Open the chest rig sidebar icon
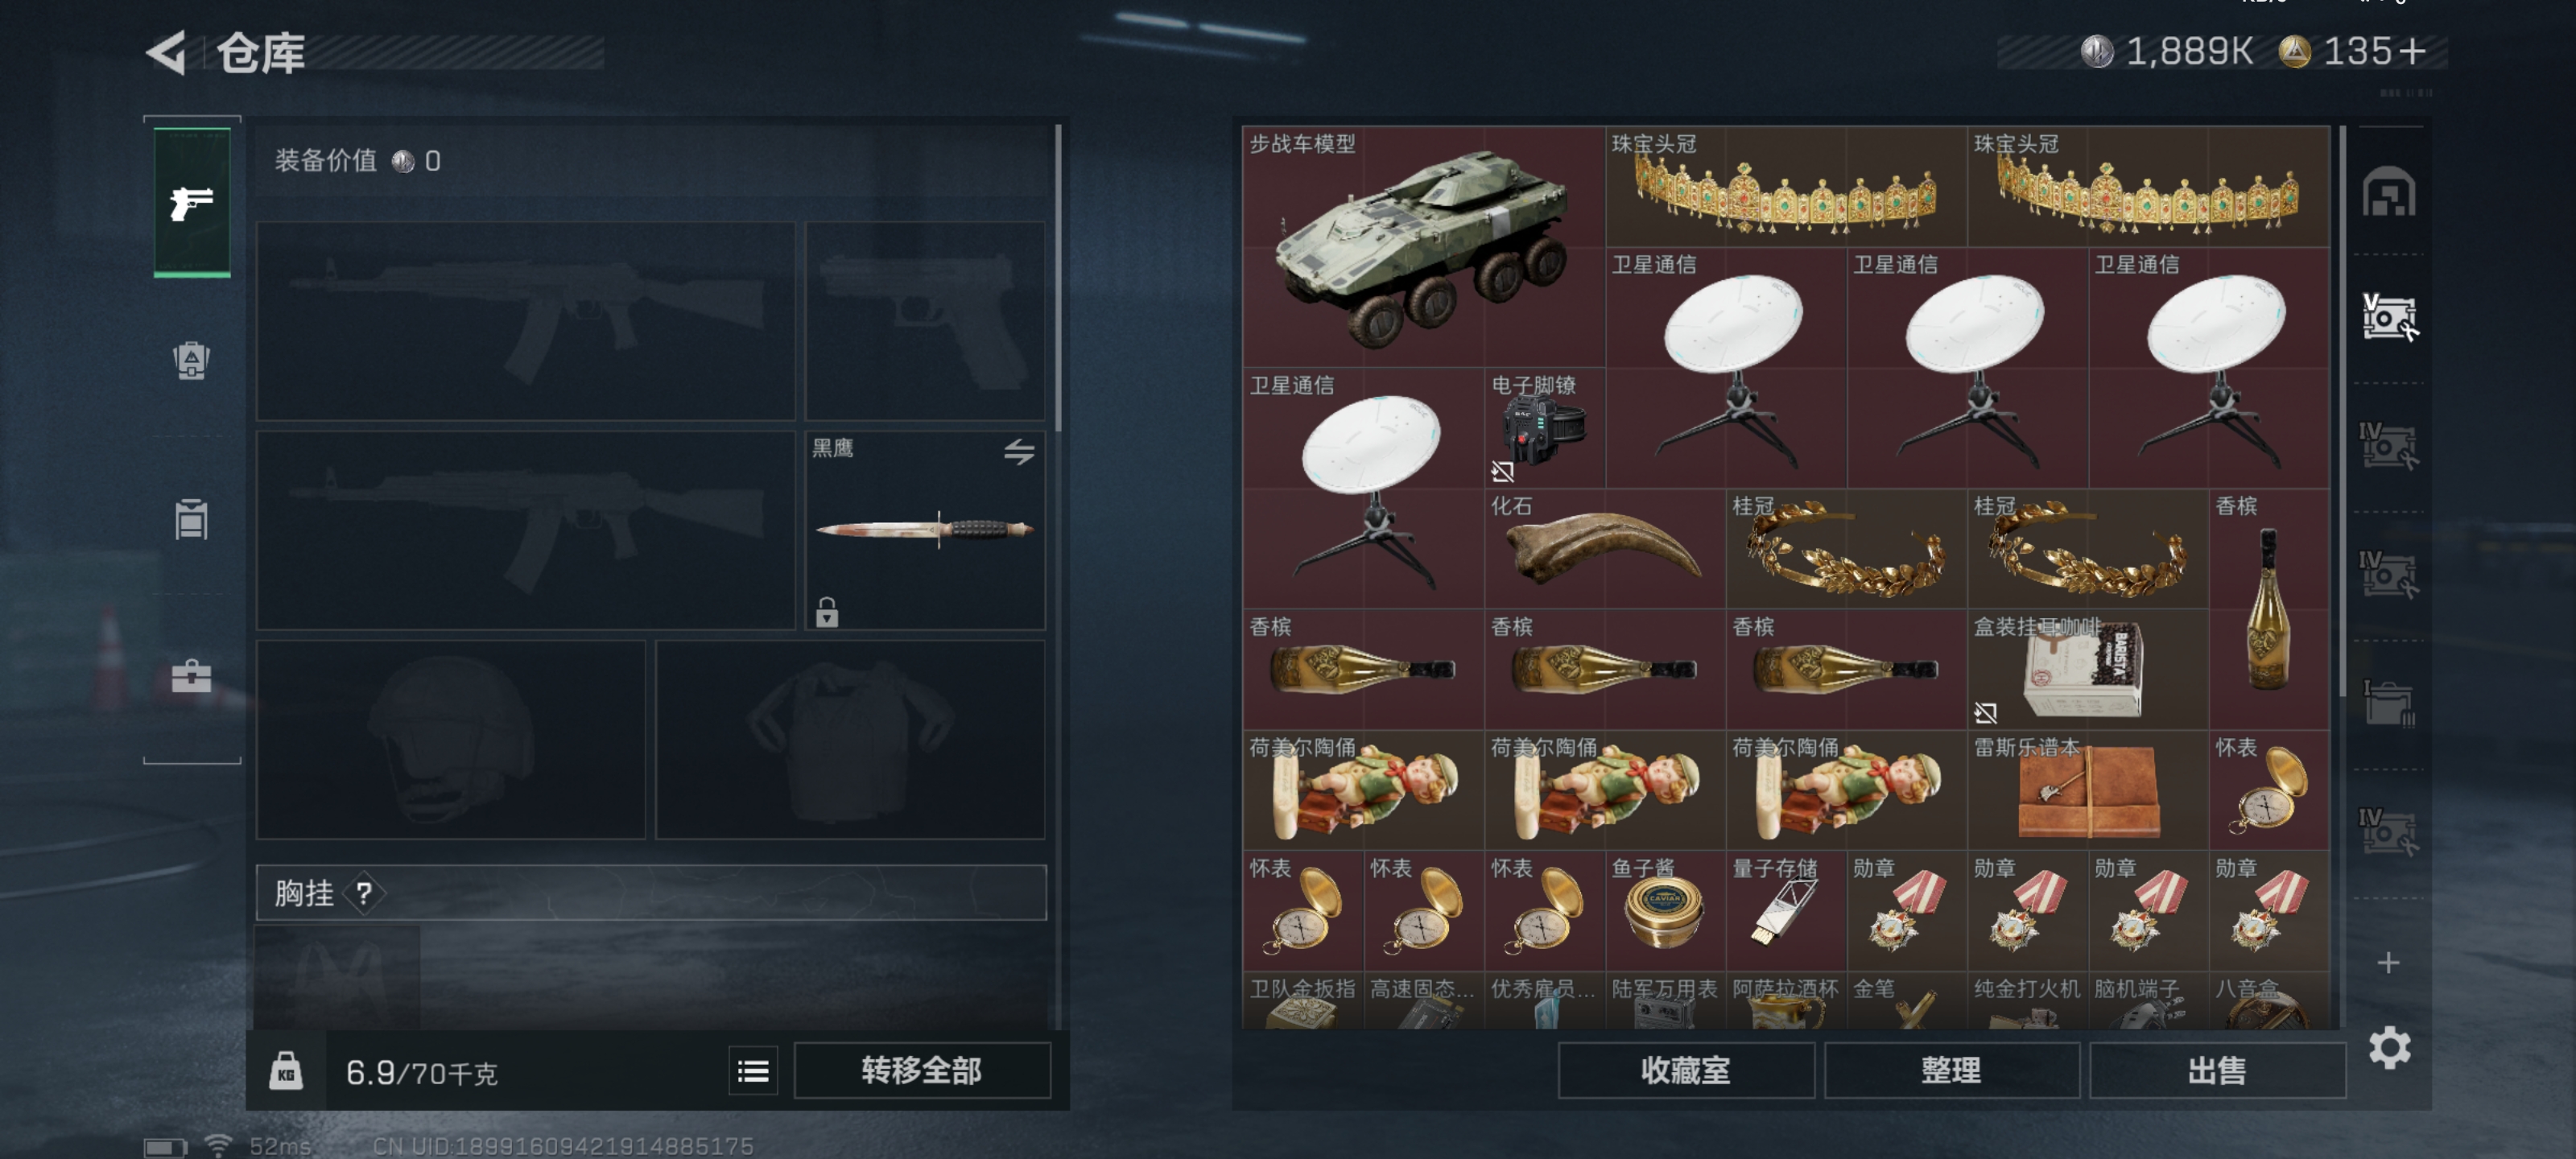The height and width of the screenshot is (1159, 2576). click(191, 519)
